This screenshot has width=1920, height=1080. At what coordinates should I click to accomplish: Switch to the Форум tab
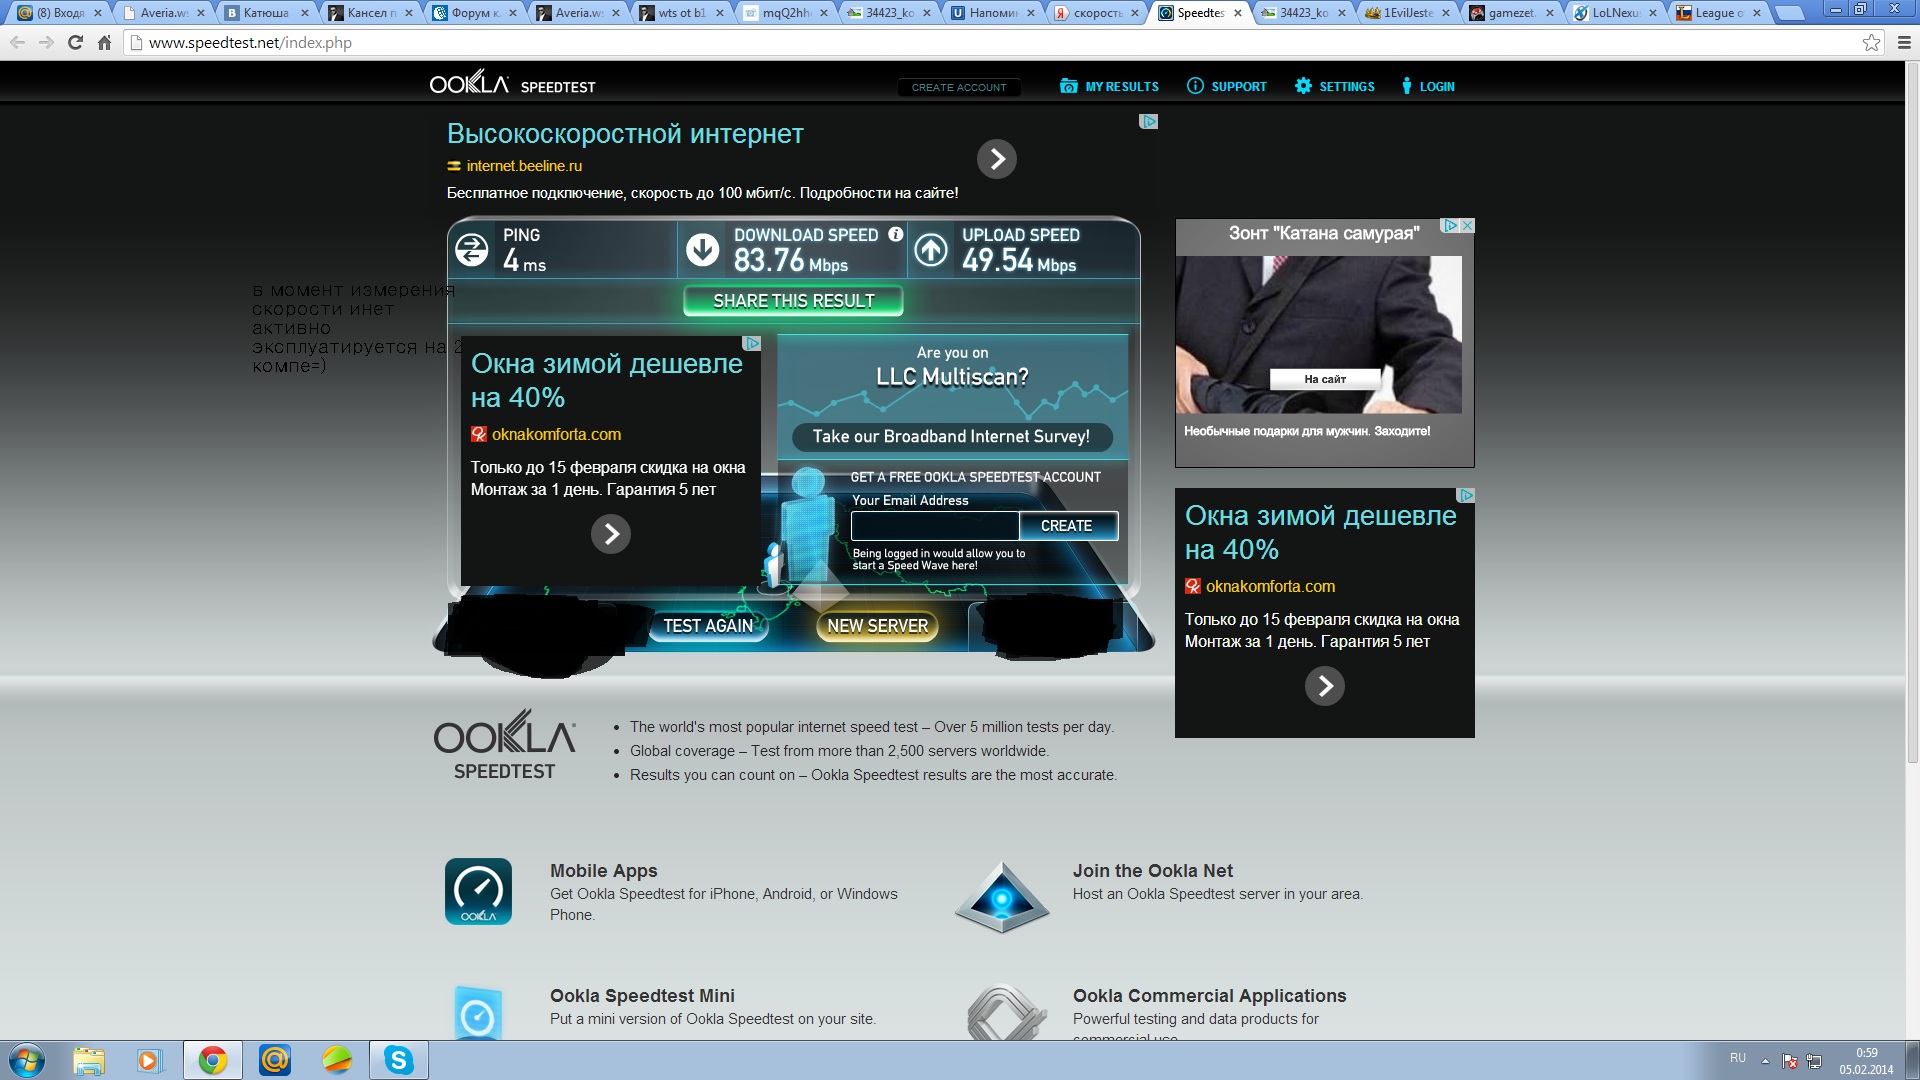point(474,13)
